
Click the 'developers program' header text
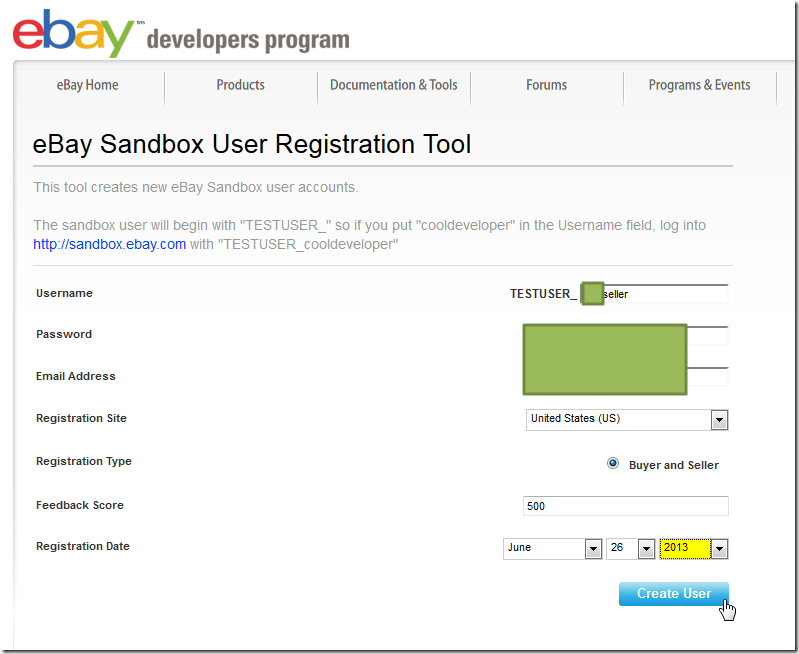(248, 40)
